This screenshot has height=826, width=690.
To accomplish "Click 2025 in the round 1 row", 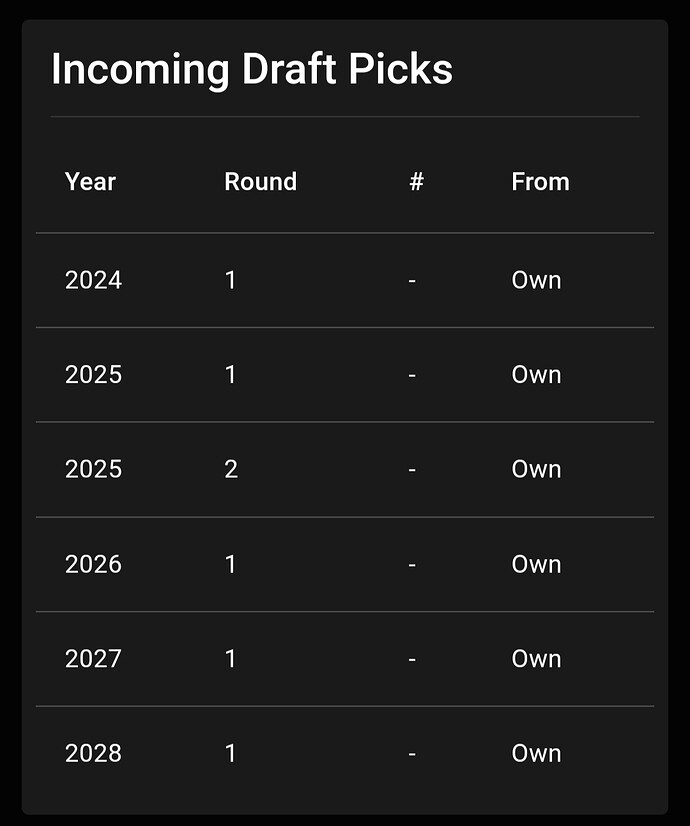I will click(x=93, y=375).
